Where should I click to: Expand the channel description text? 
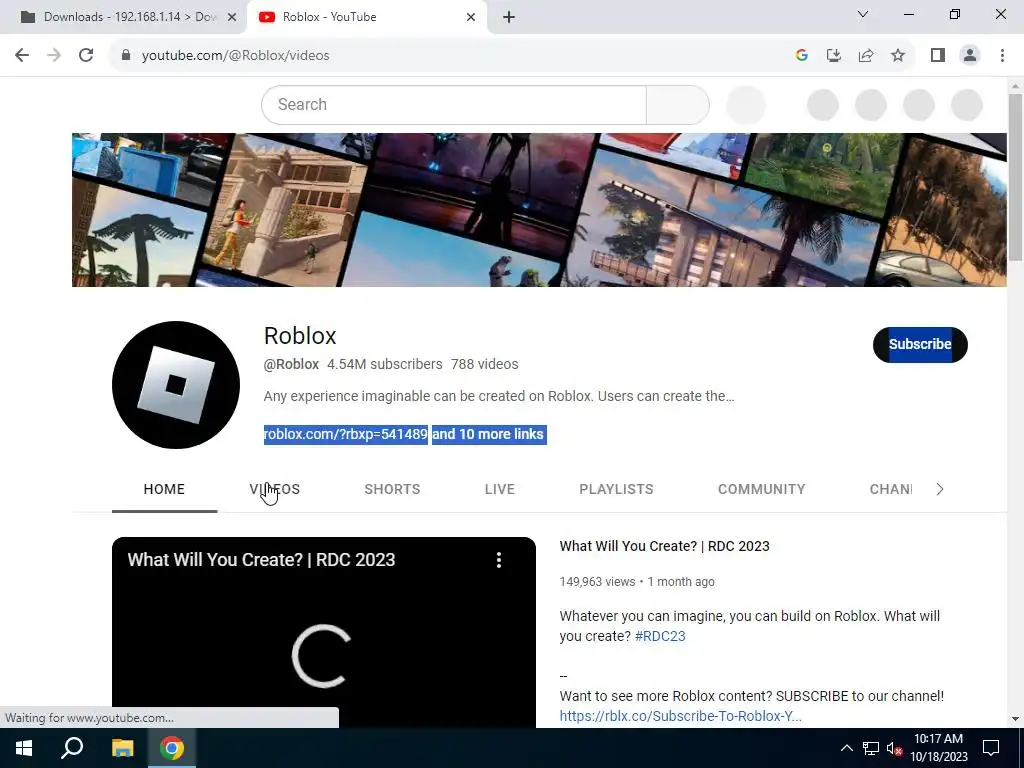499,396
